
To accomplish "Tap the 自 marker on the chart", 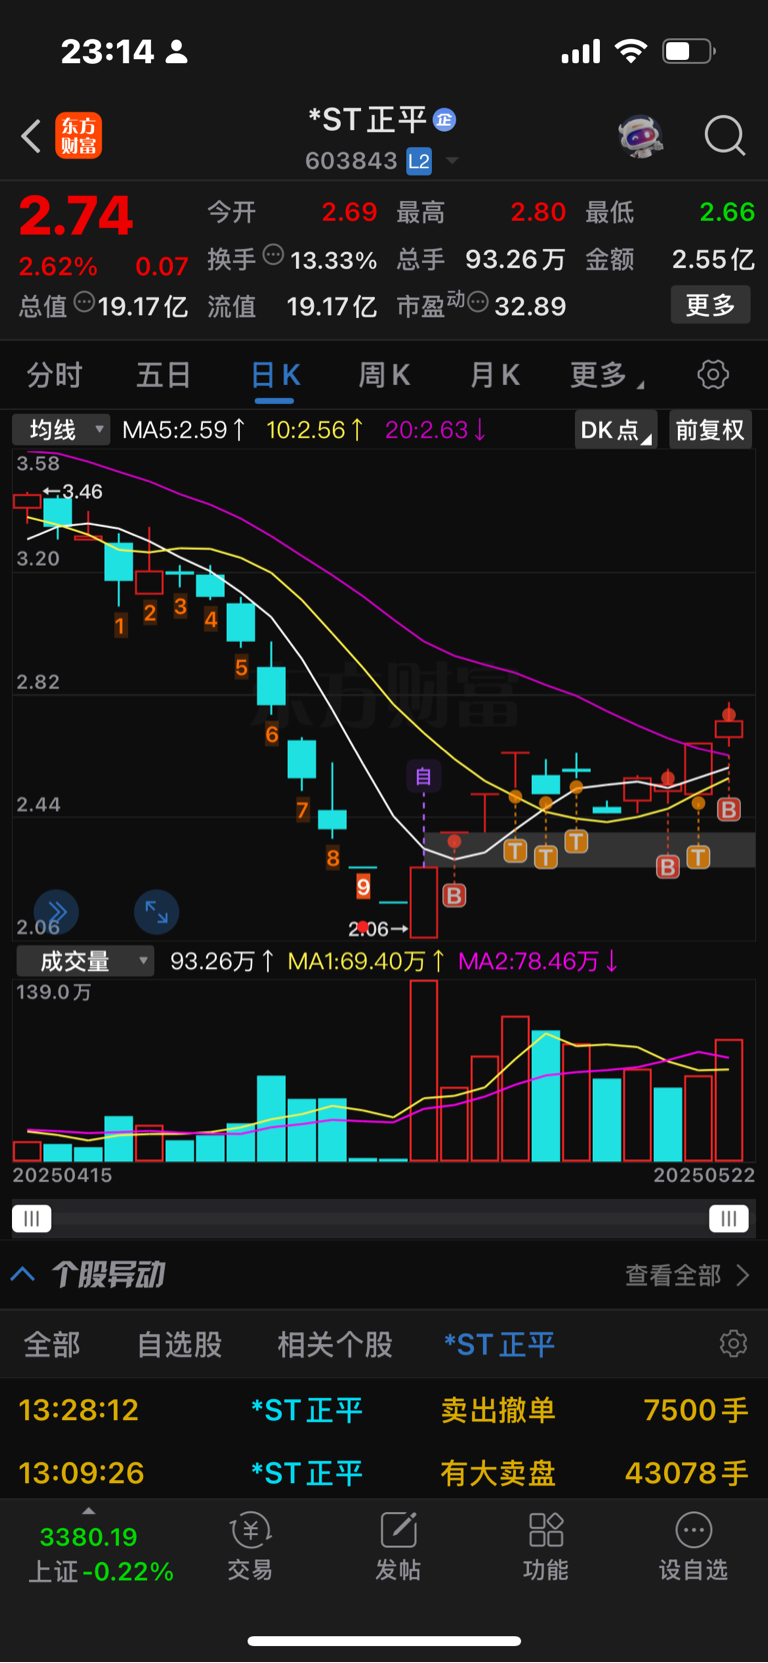I will [424, 776].
